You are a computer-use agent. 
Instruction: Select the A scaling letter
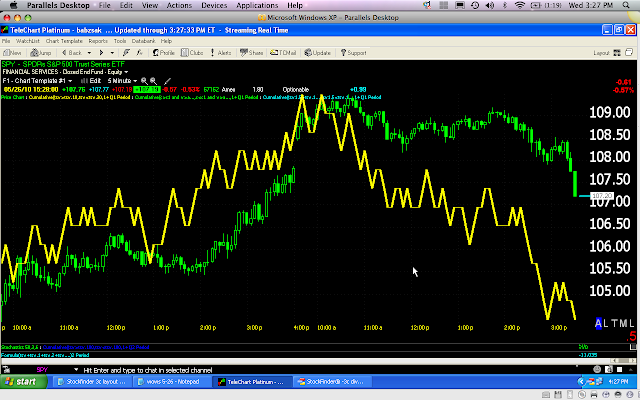pyautogui.click(x=598, y=324)
